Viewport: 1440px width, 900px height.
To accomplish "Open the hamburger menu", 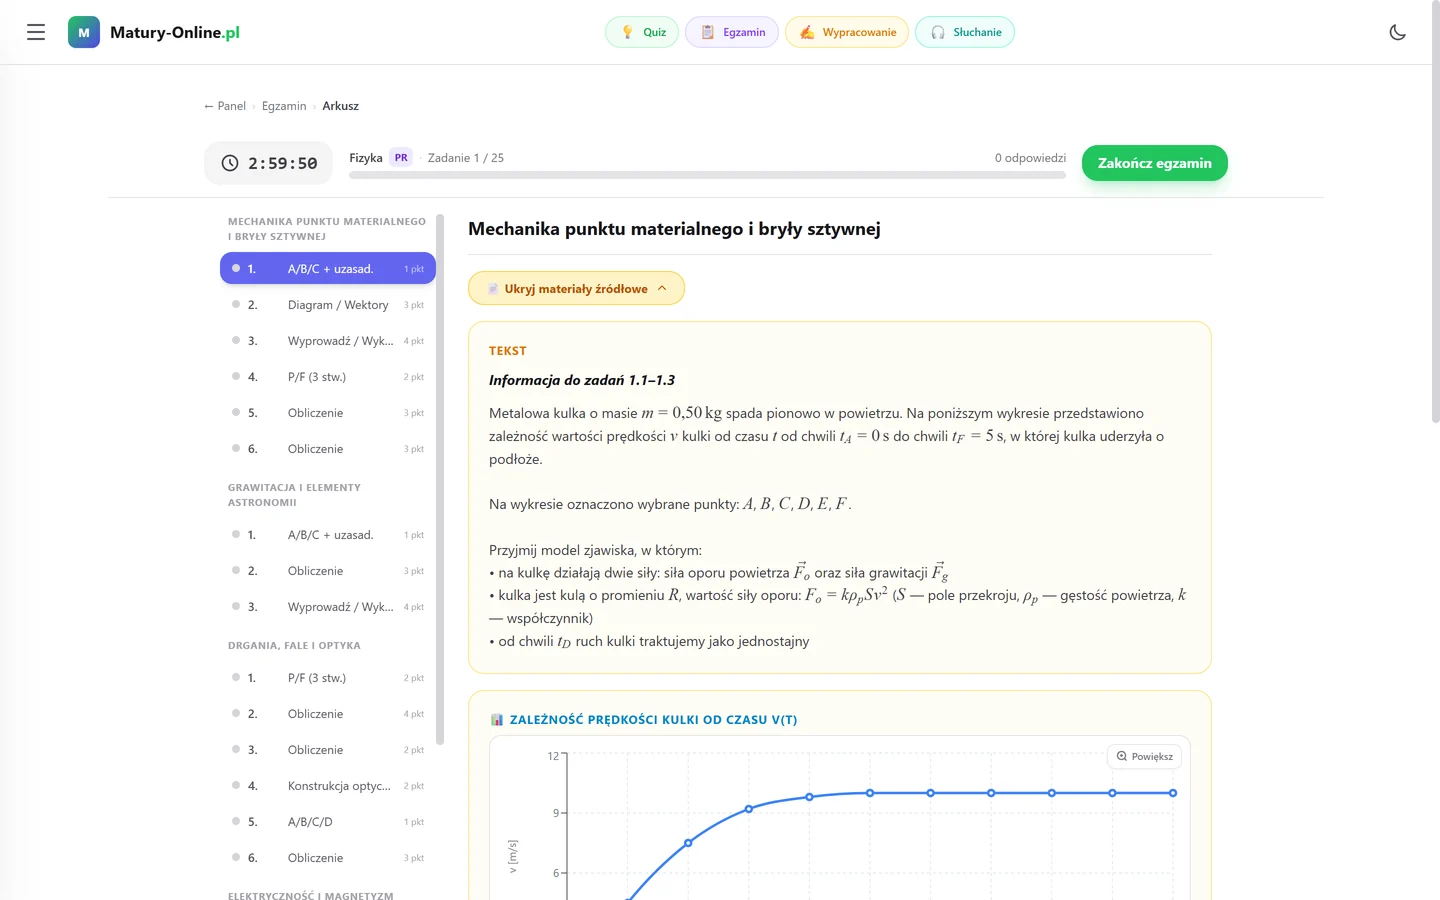I will 36,32.
